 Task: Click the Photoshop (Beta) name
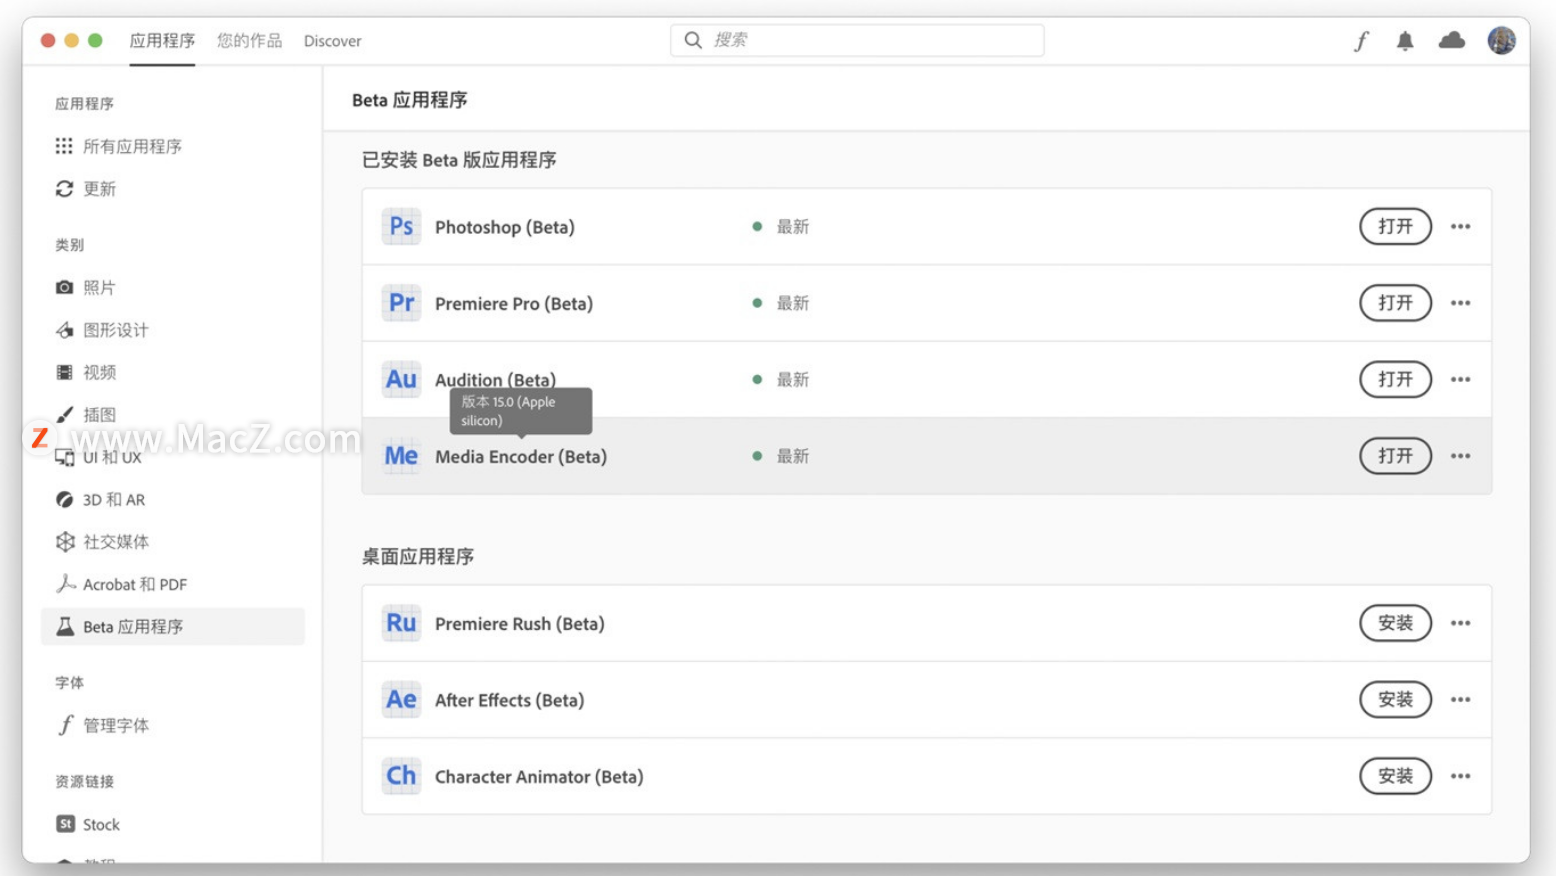505,227
